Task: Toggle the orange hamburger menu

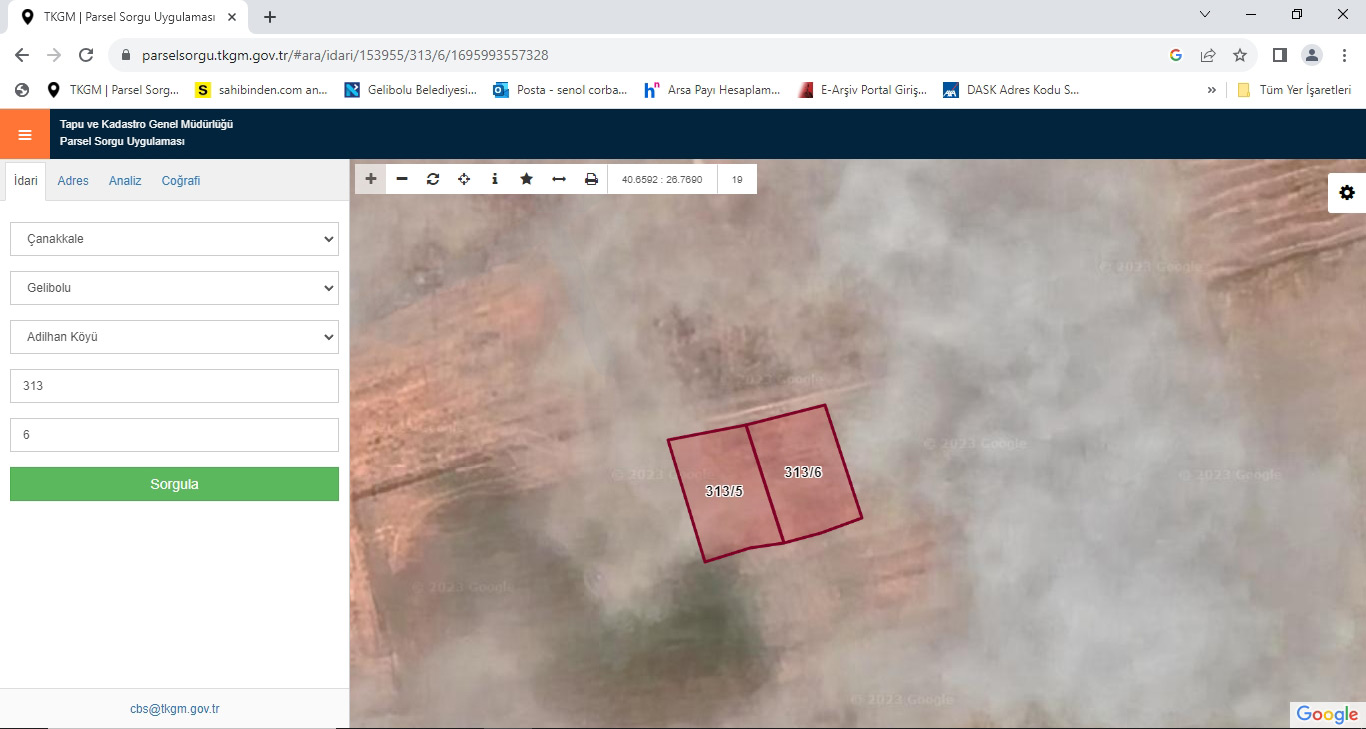Action: [25, 134]
